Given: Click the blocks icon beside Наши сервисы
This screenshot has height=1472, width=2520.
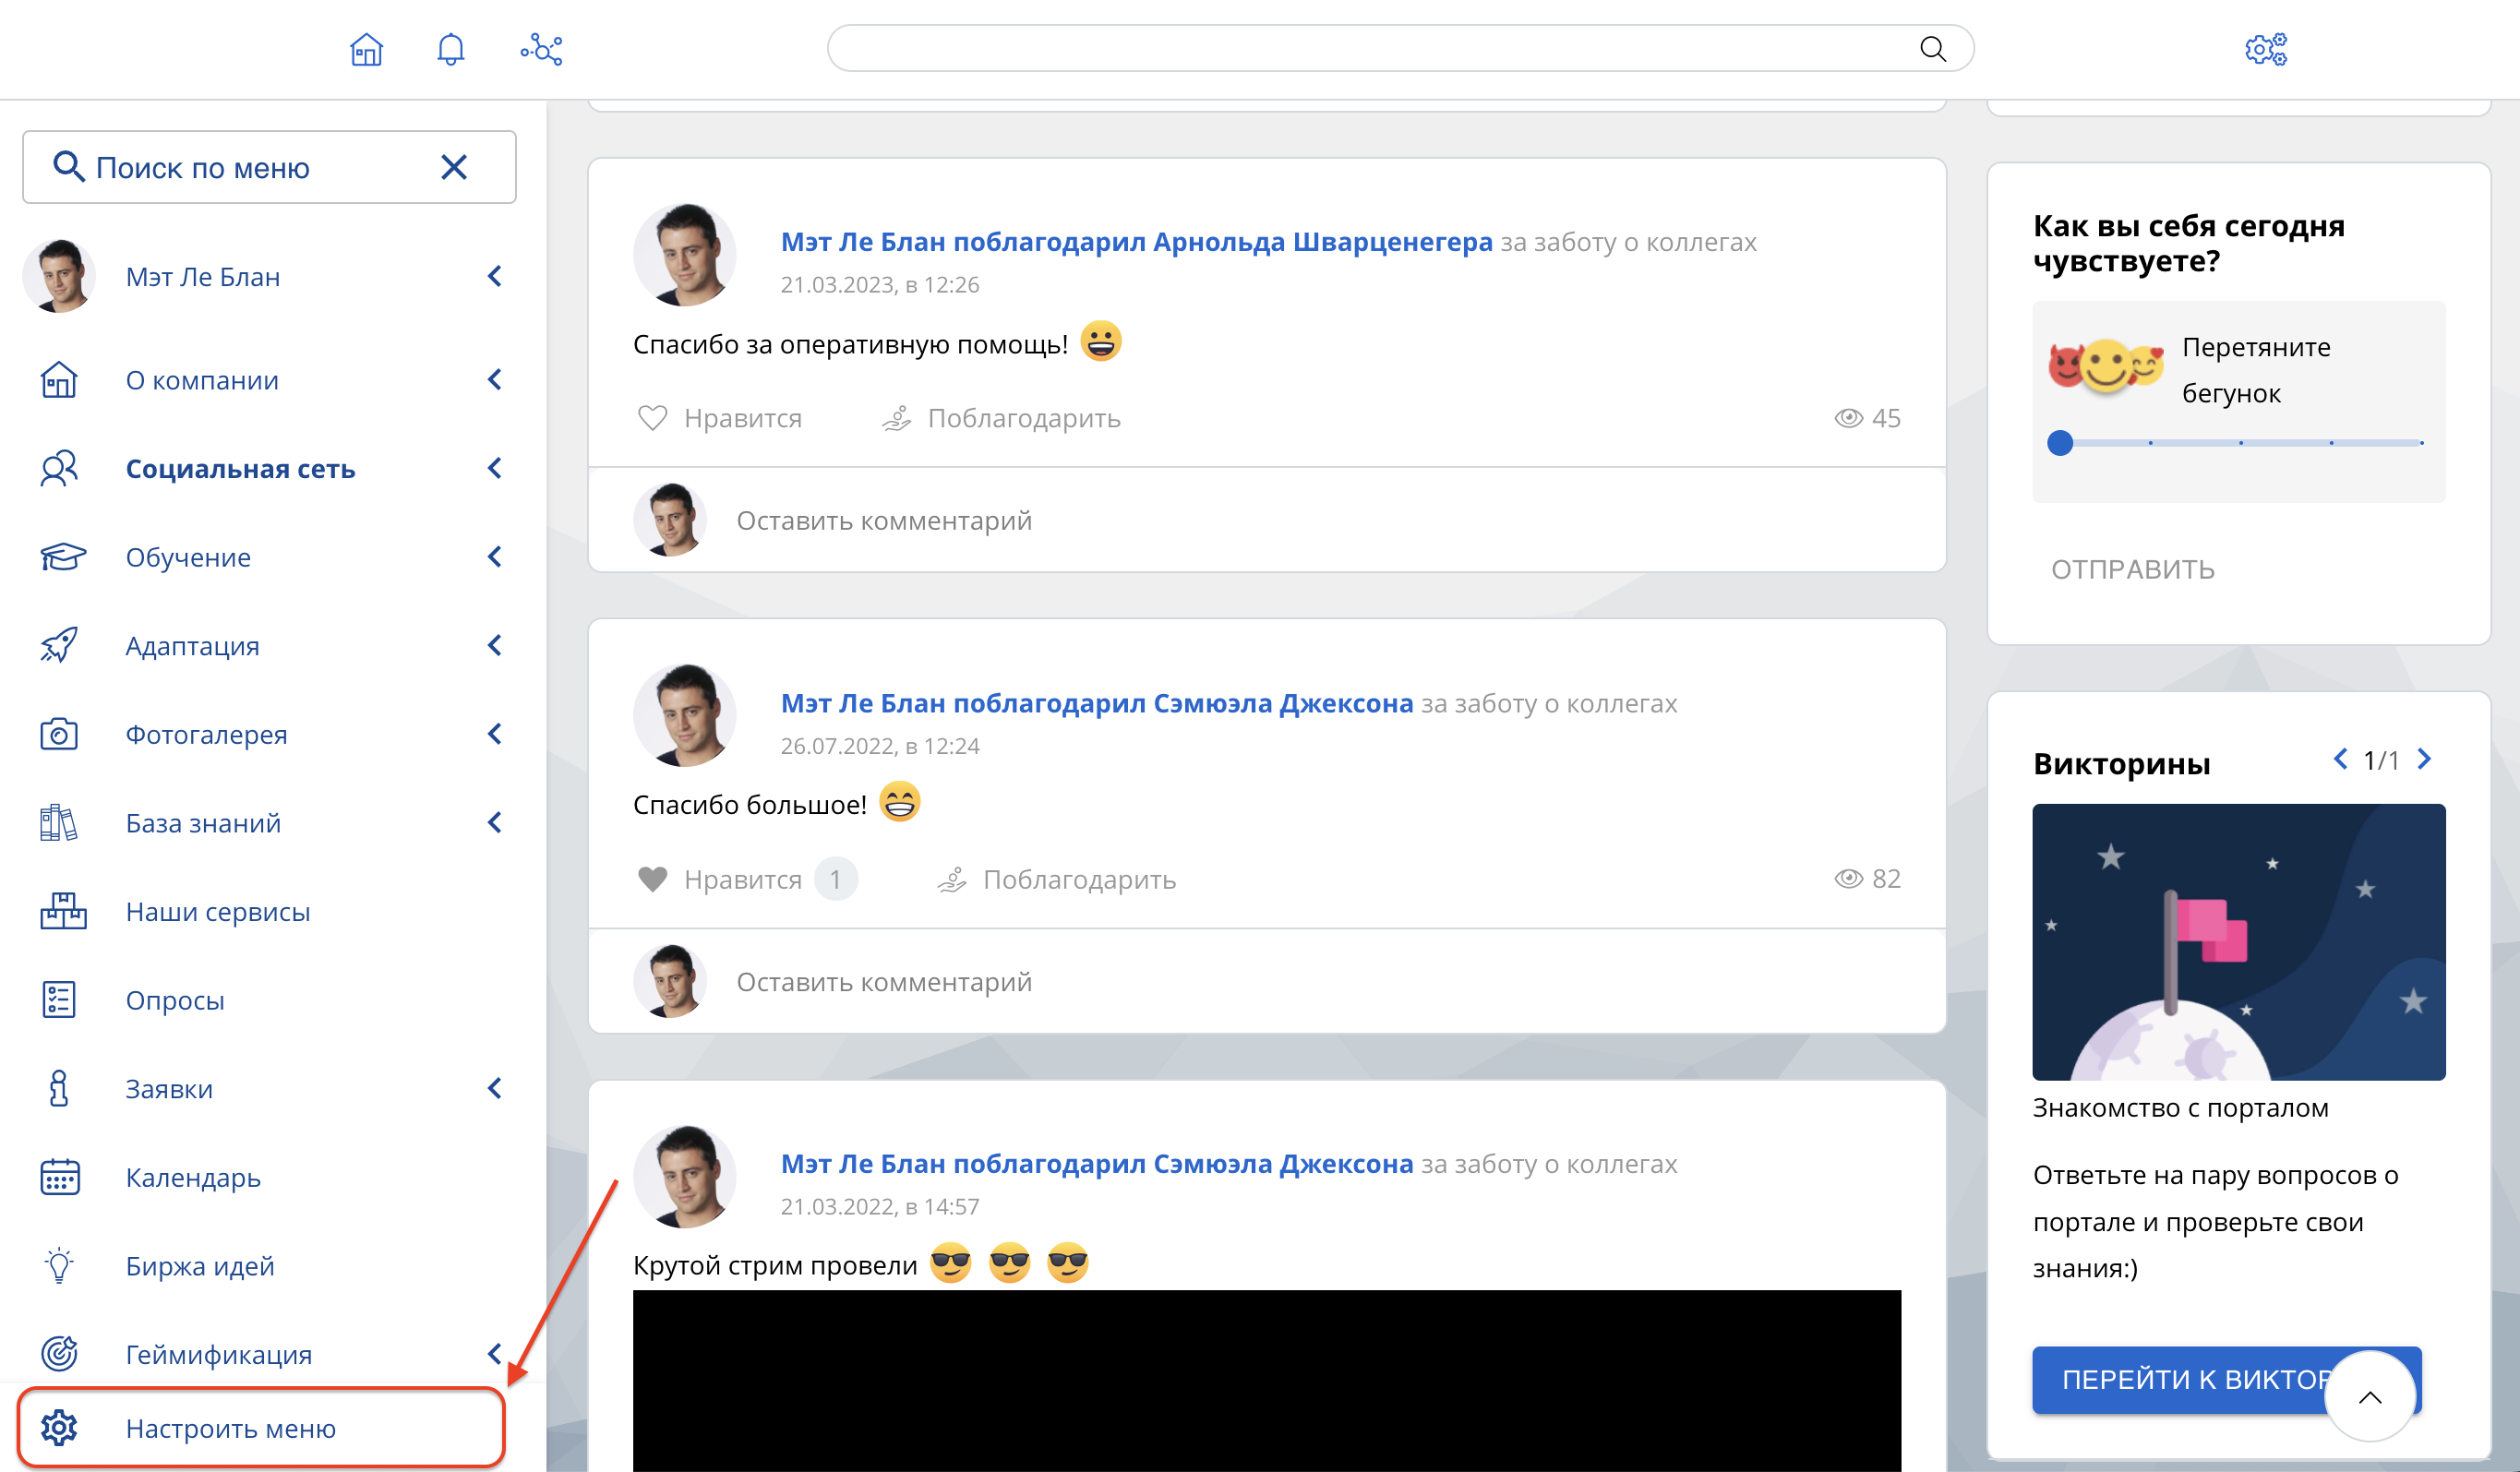Looking at the screenshot, I should tap(63, 911).
